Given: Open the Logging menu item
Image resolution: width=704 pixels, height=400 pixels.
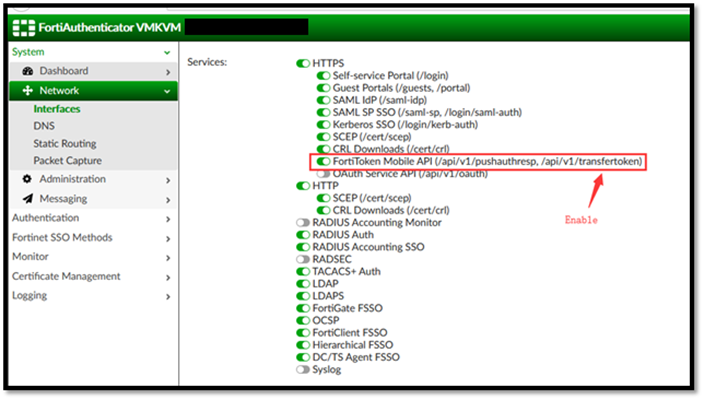Looking at the screenshot, I should pyautogui.click(x=30, y=296).
